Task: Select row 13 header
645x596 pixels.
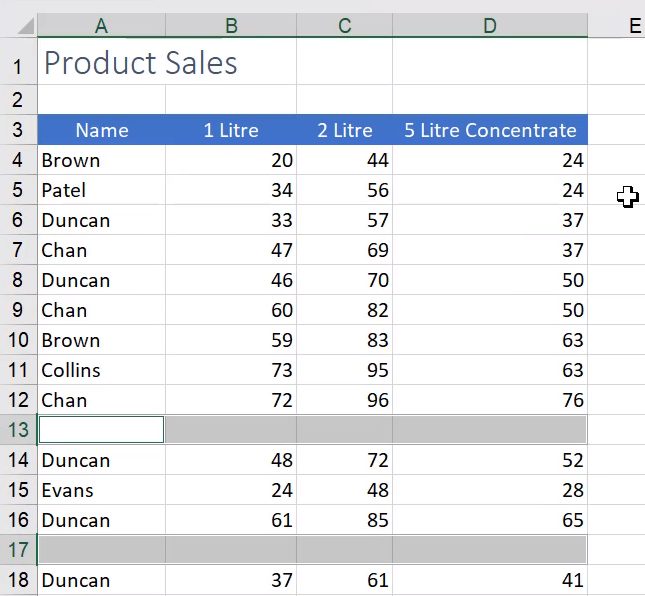Action: pos(18,430)
